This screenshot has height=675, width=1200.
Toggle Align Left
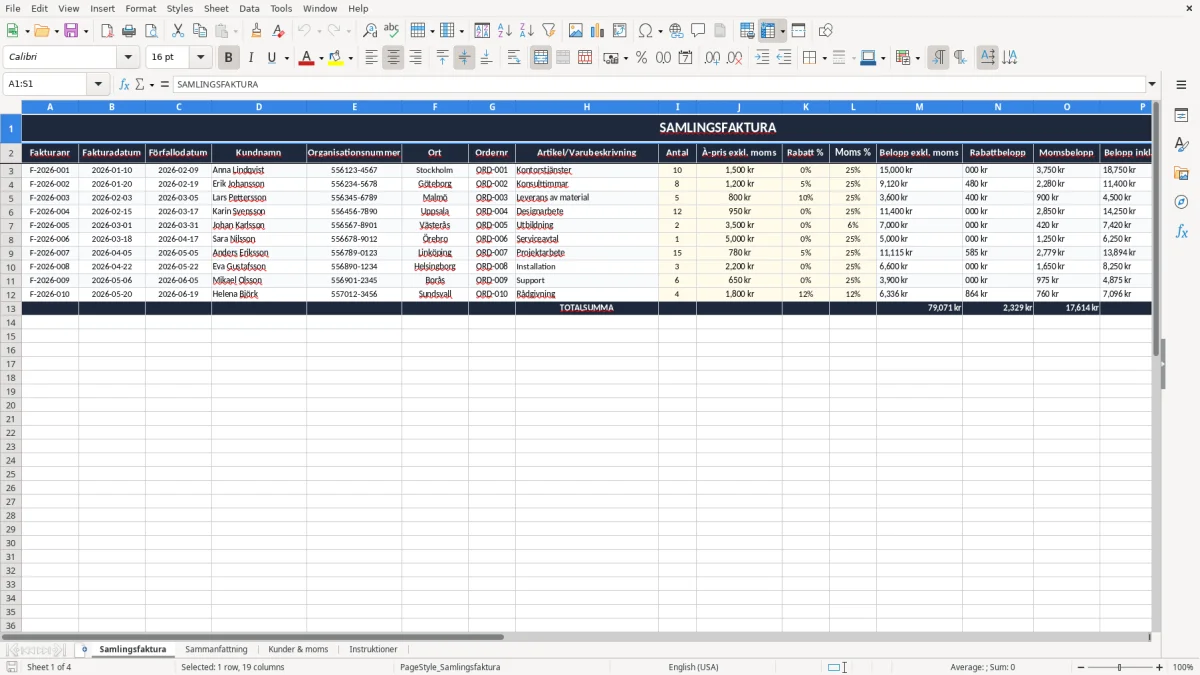click(x=371, y=58)
